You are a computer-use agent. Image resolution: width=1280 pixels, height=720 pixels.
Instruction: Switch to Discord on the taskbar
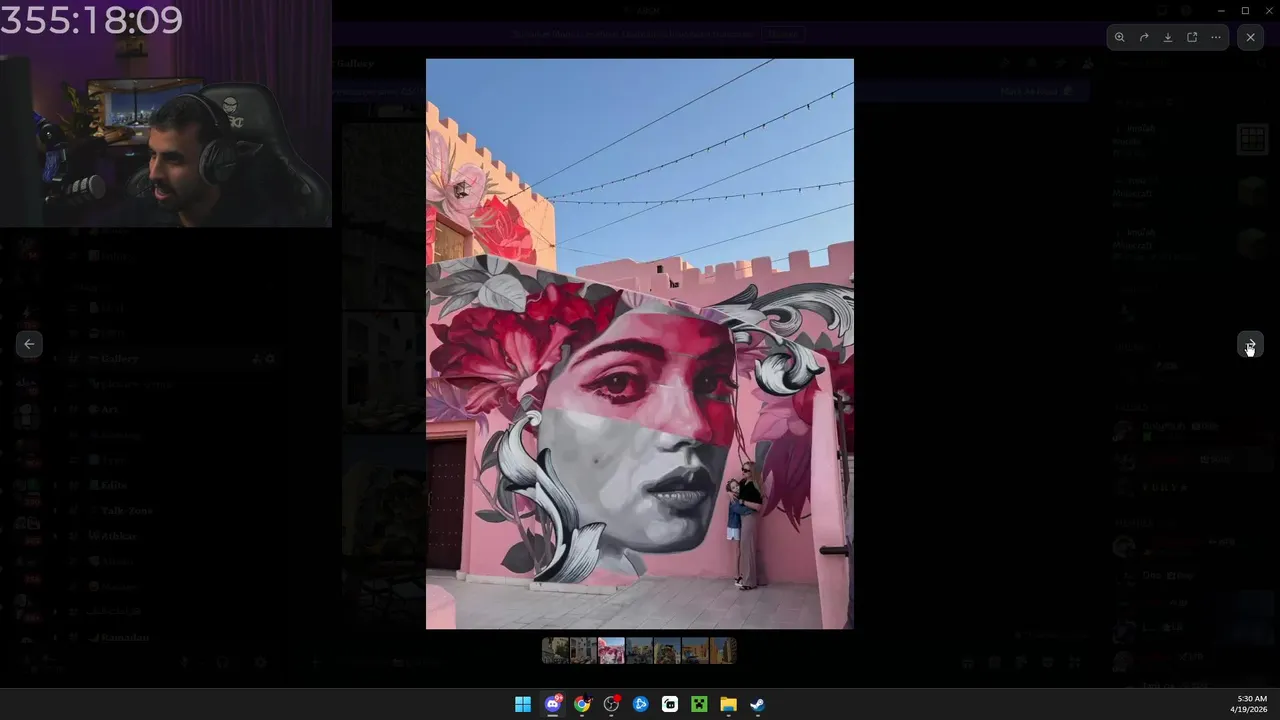(x=552, y=704)
